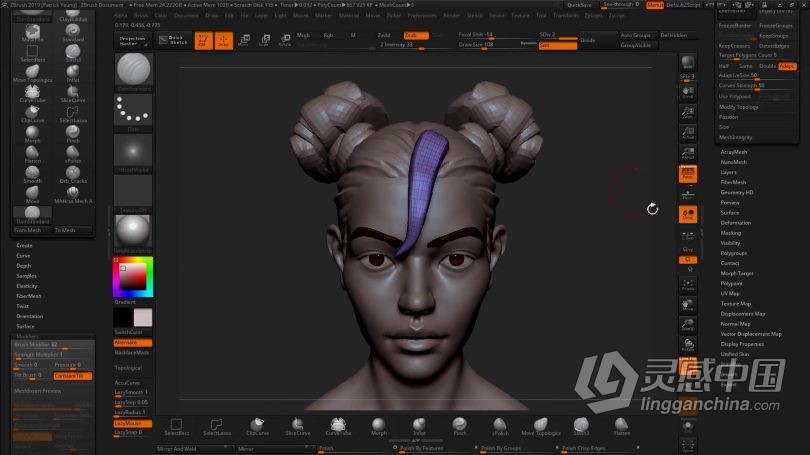Click the Draw mode button in the top shelf

[x=224, y=40]
